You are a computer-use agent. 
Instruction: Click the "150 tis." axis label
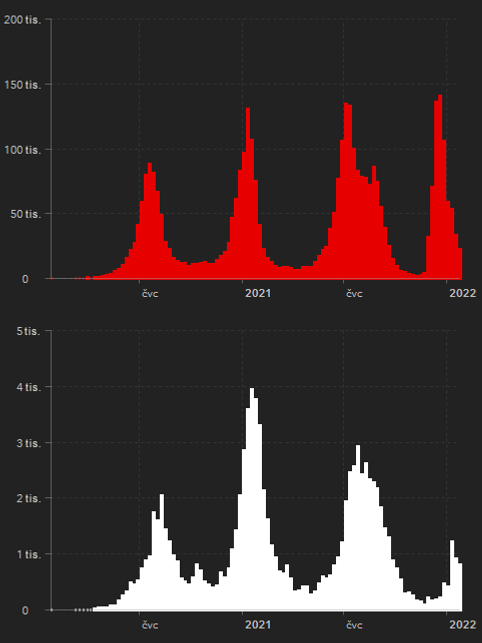[23, 84]
